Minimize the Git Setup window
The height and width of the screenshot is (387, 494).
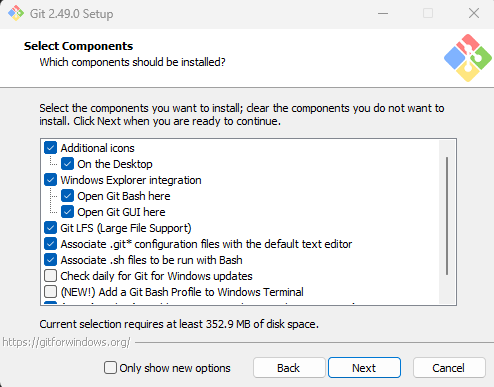pos(383,13)
